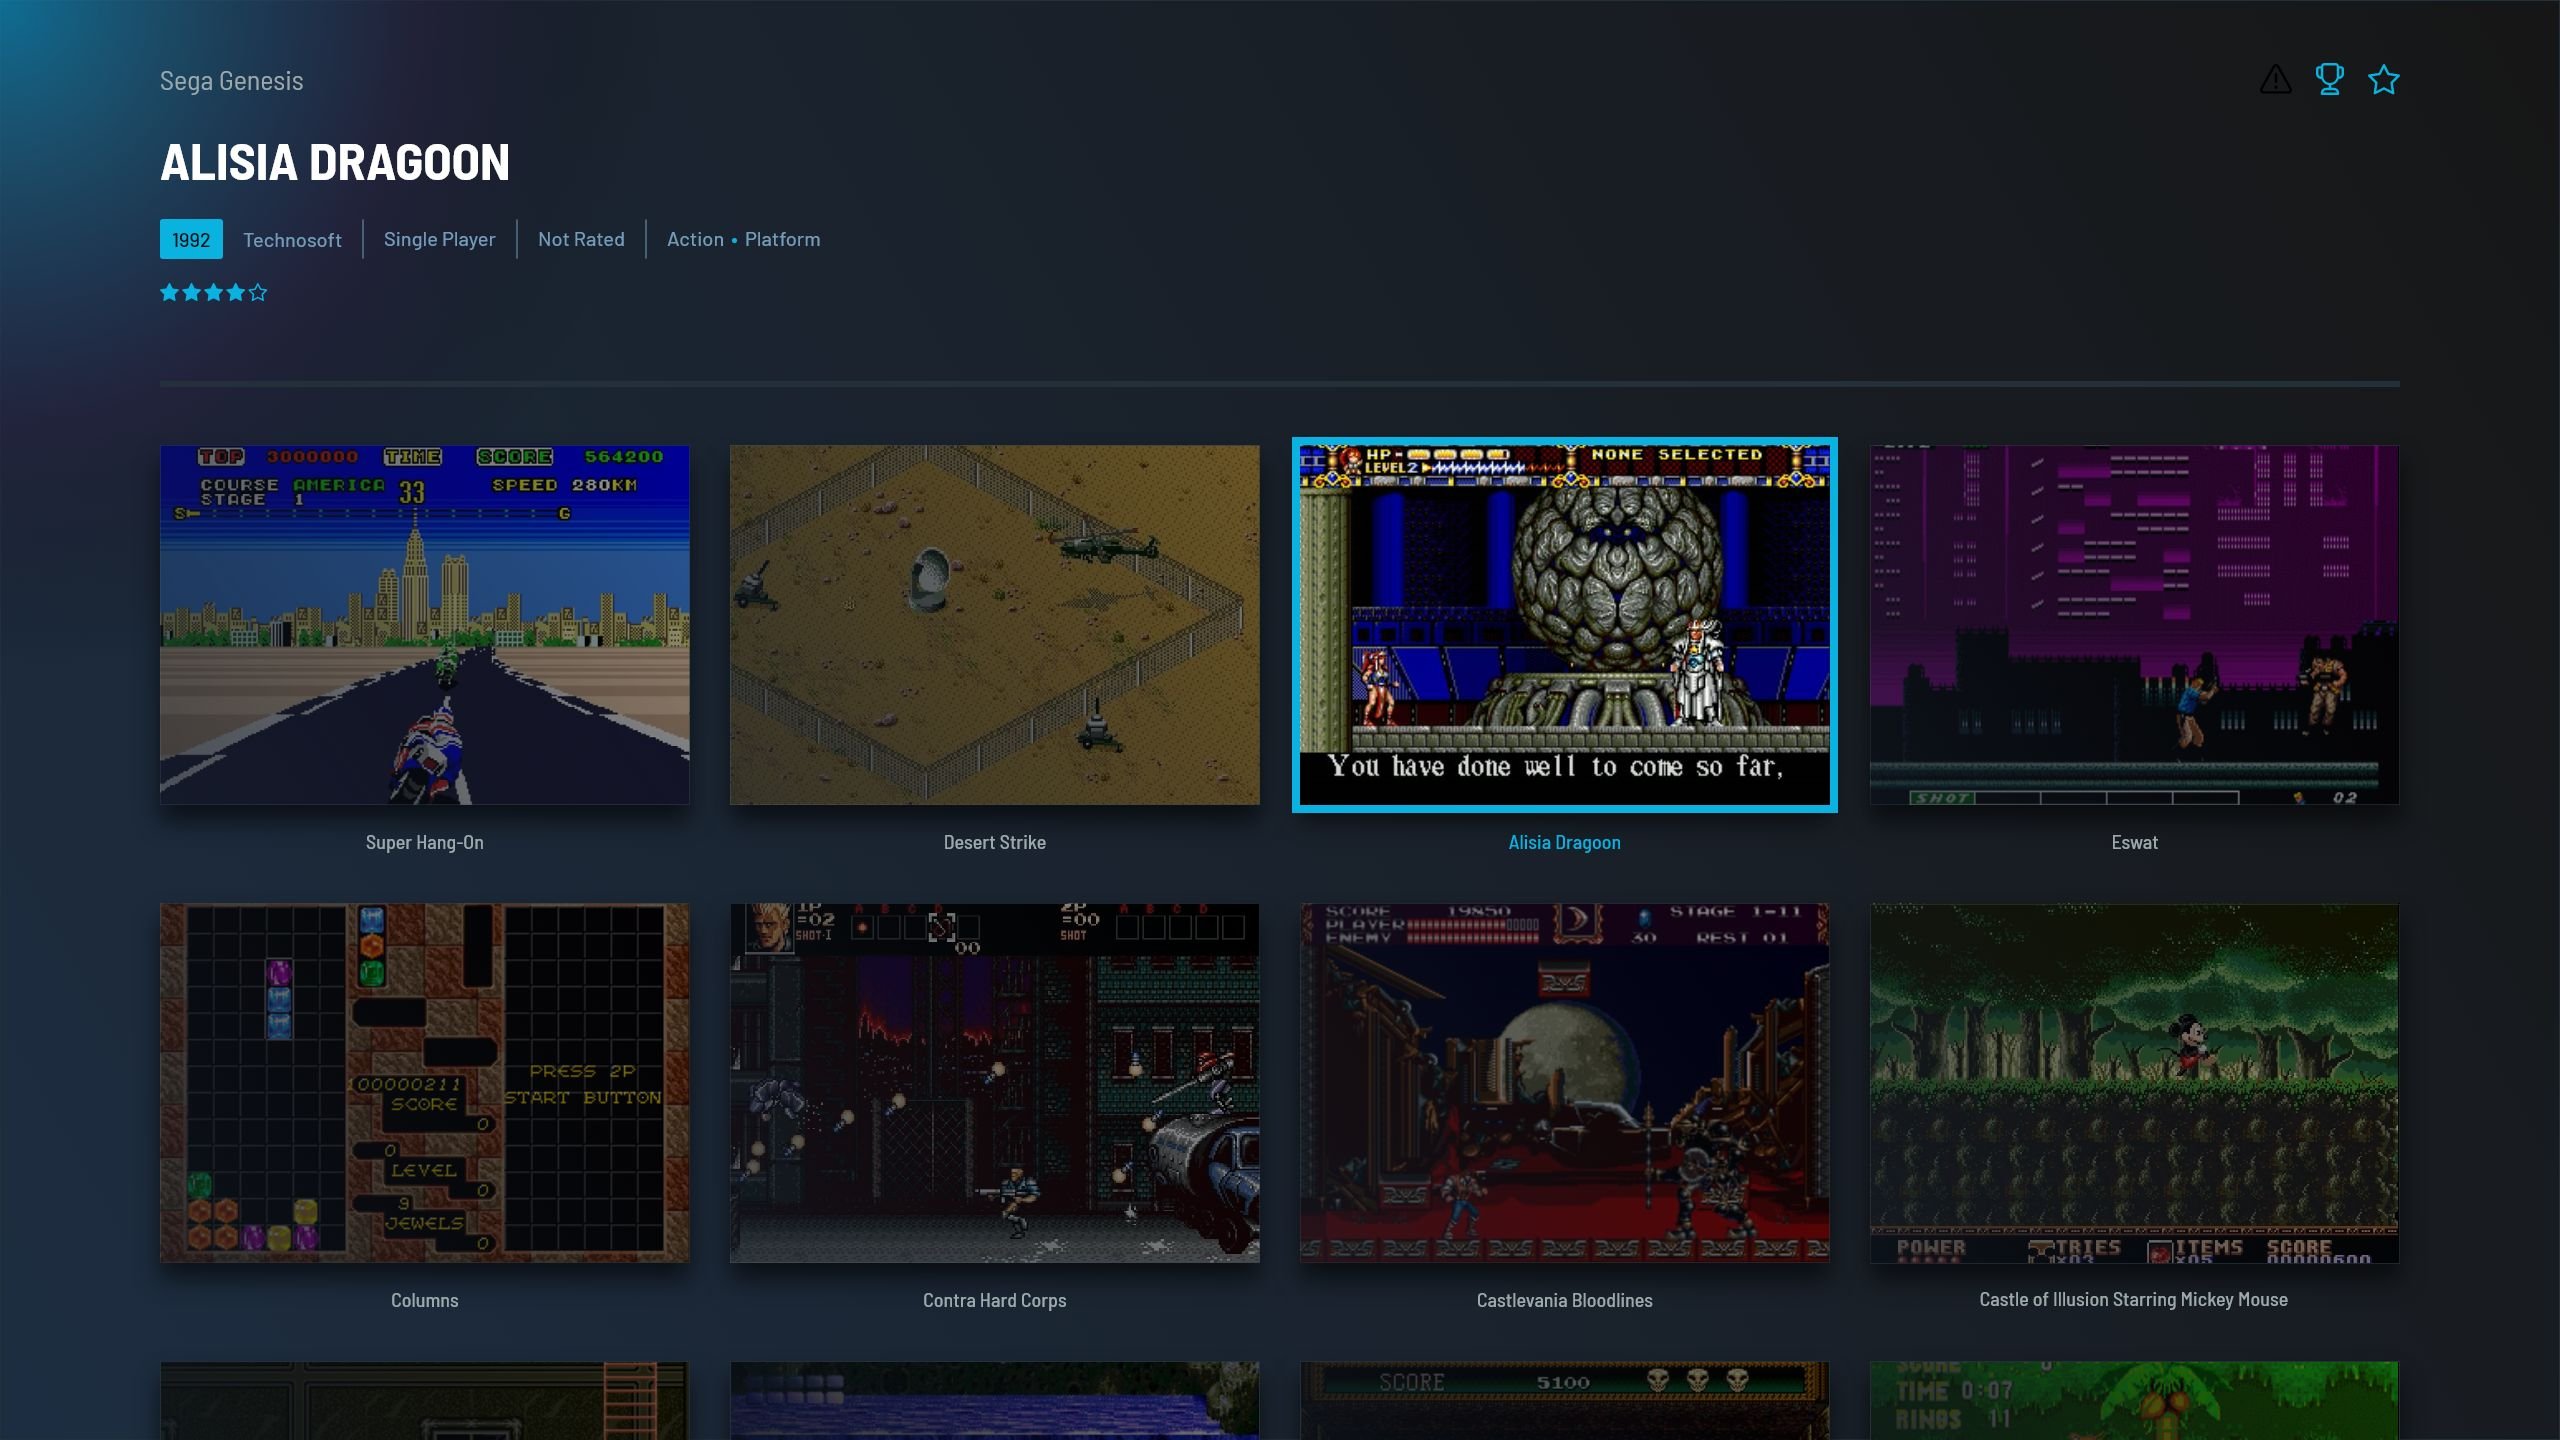Select the Desert Strike game thumbnail
Image resolution: width=2560 pixels, height=1440 pixels.
click(995, 625)
